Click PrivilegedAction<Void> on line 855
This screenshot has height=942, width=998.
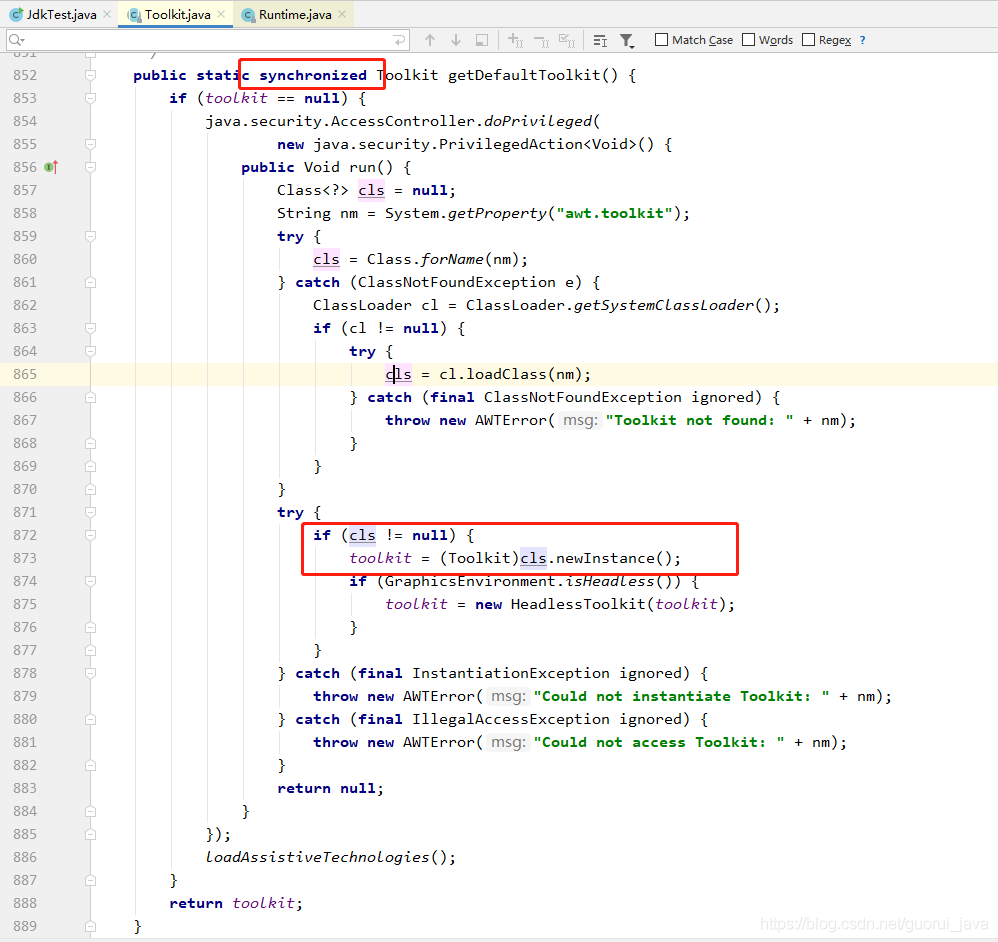(537, 144)
